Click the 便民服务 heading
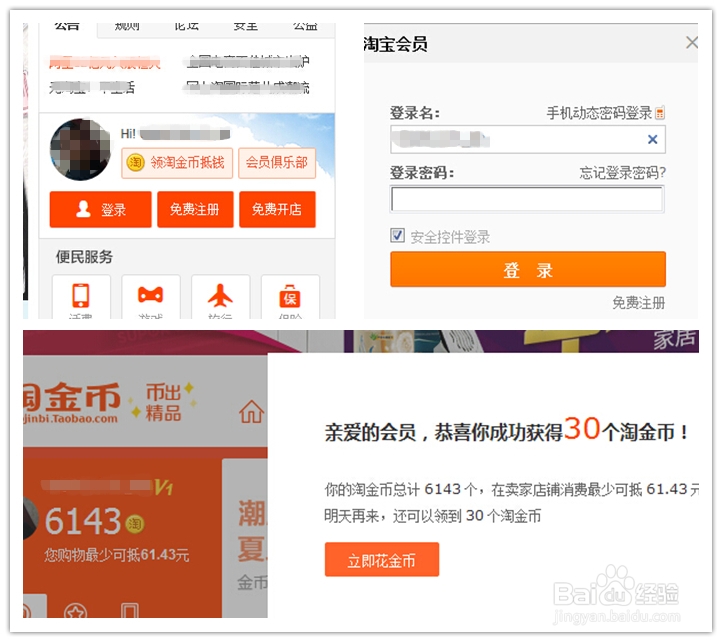 point(84,257)
